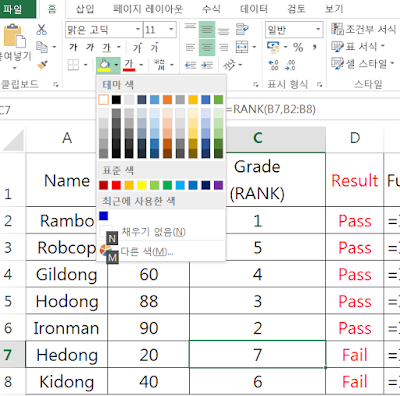Image resolution: width=400 pixels, height=396 pixels.
Task: Click the Decrease Decimal icon
Action: [x=290, y=65]
